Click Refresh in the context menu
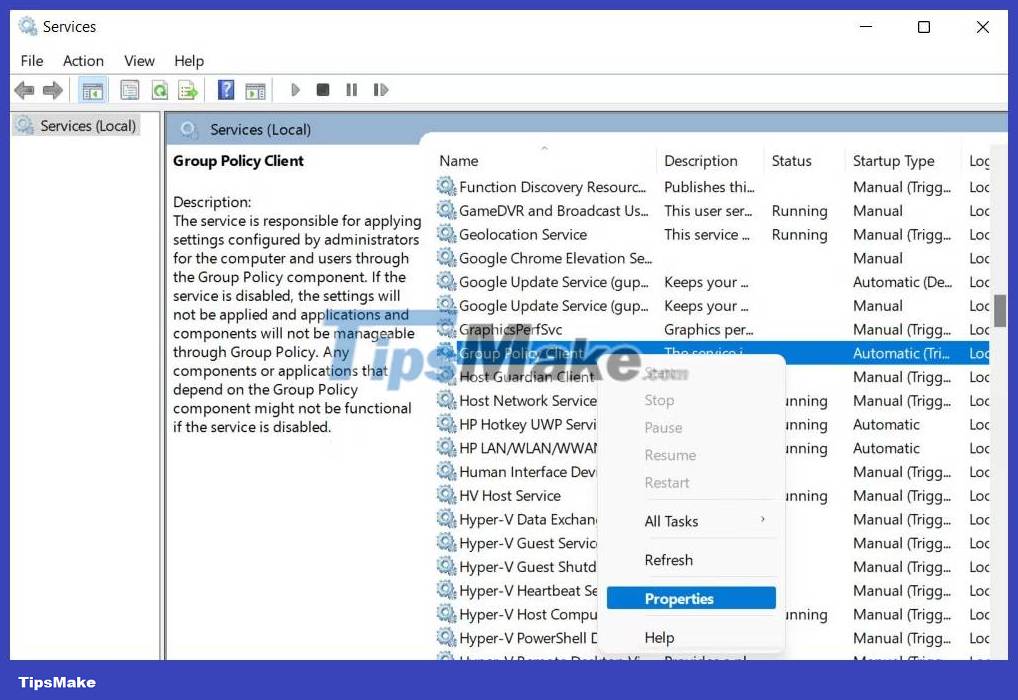This screenshot has width=1018, height=700. (x=669, y=559)
